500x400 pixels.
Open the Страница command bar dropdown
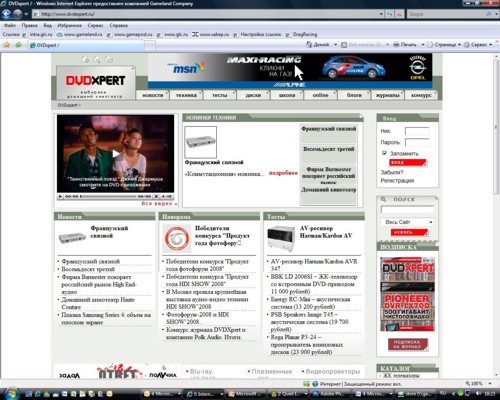pos(444,45)
